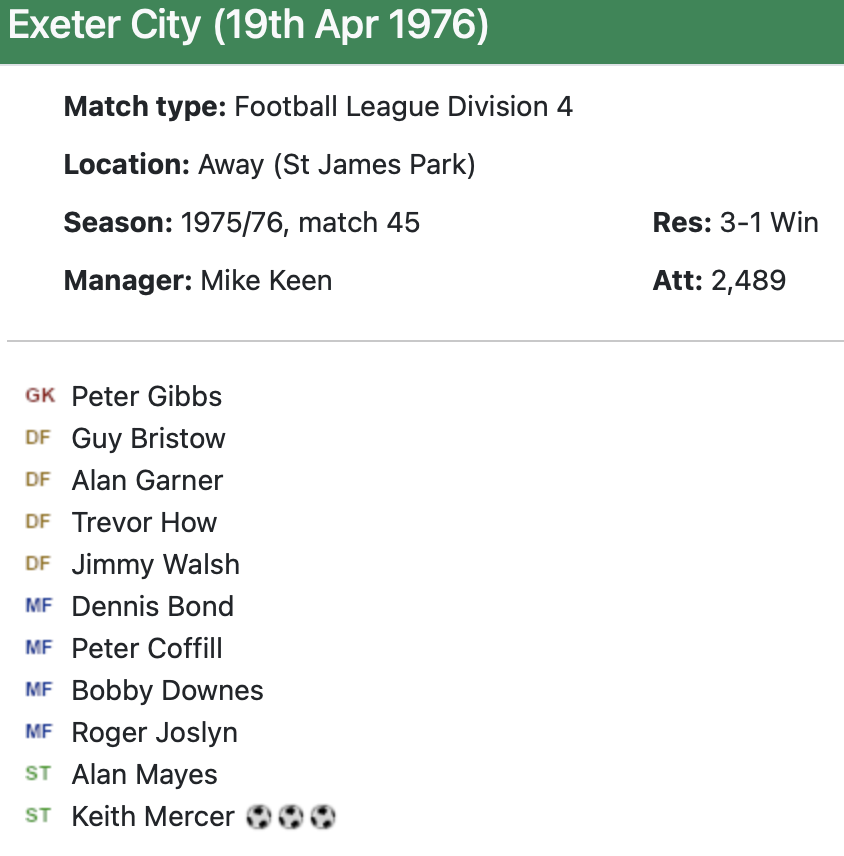Click the first goal ball after Keith Mercer
844x856 pixels.
tap(258, 817)
